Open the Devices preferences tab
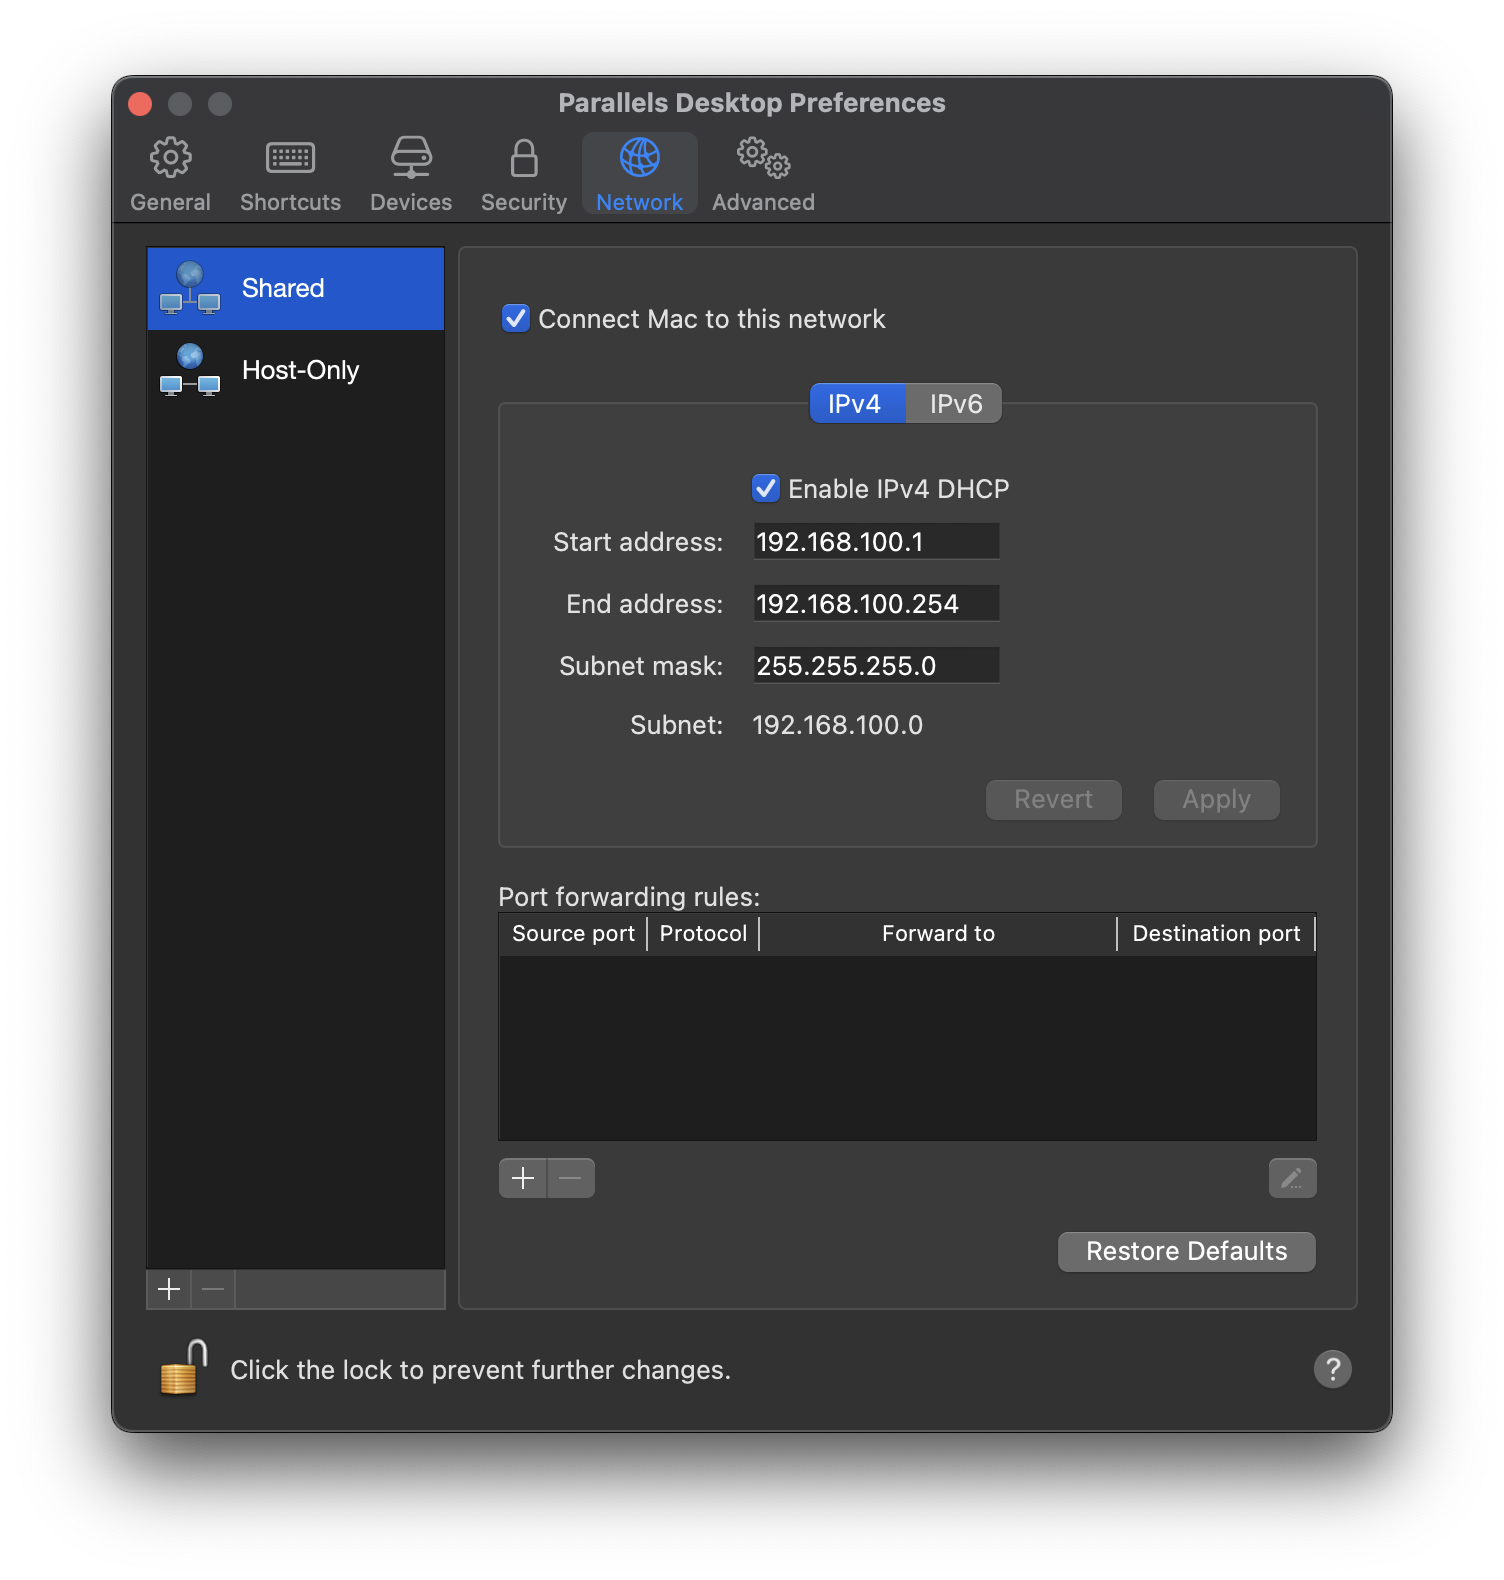1504x1580 pixels. point(411,175)
